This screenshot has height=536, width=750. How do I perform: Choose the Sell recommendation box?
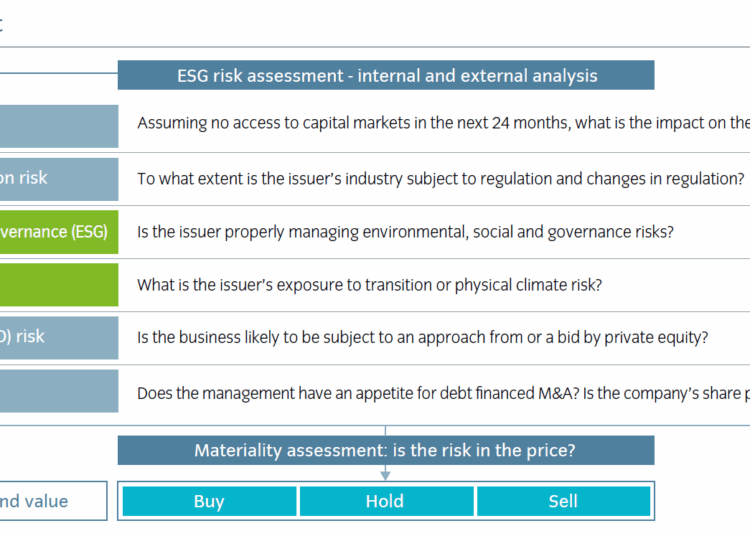click(563, 501)
